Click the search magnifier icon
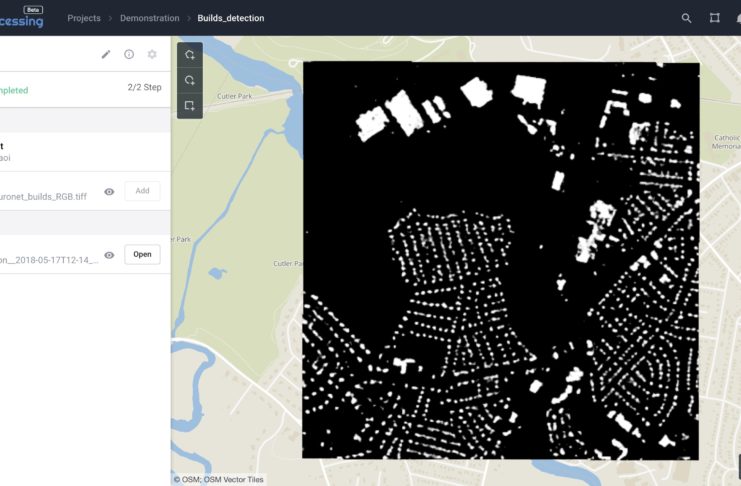This screenshot has width=741, height=486. point(686,18)
